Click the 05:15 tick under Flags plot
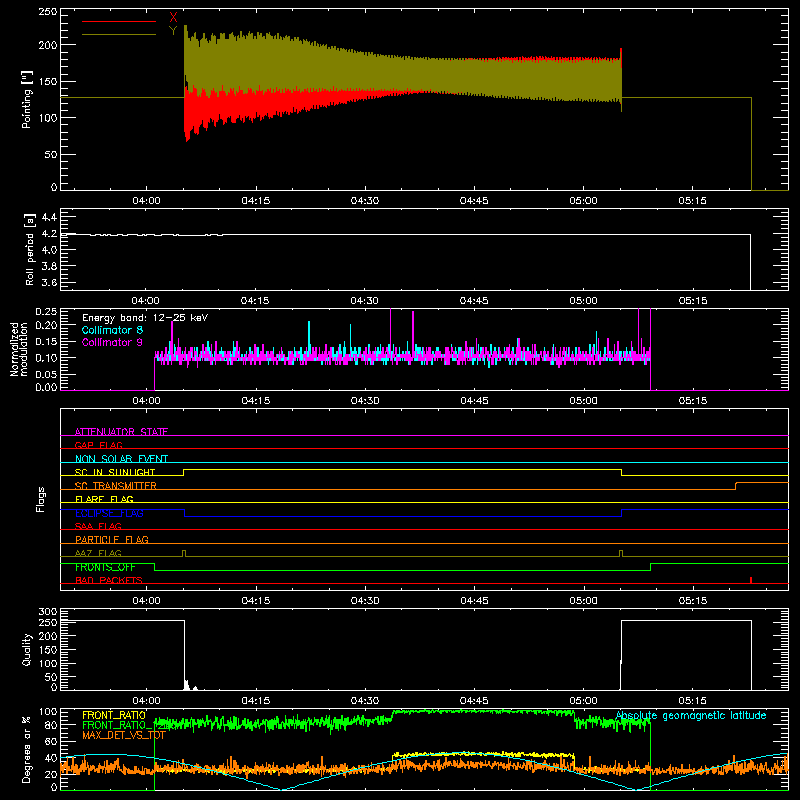800x800 pixels. pyautogui.click(x=692, y=601)
